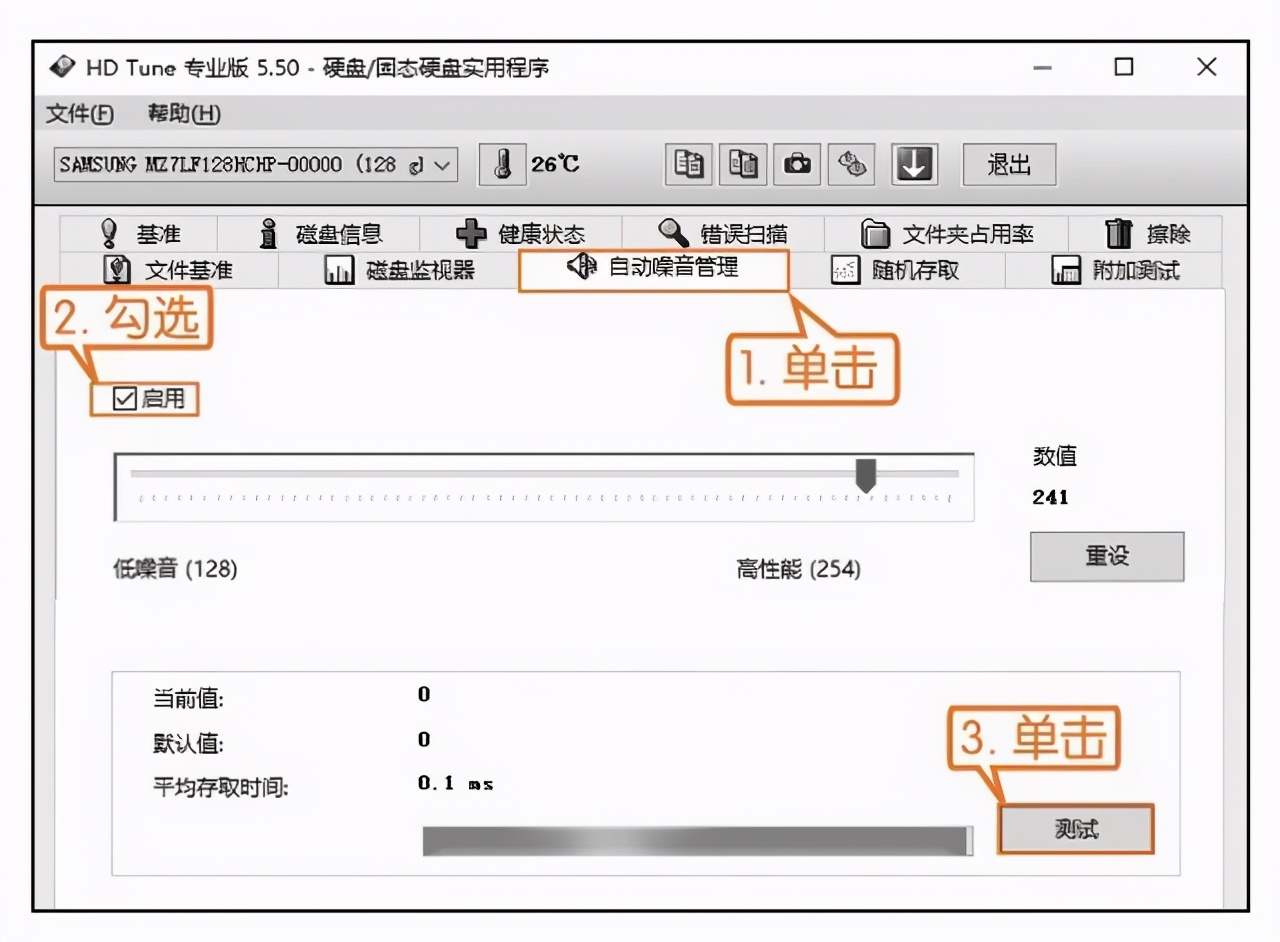The height and width of the screenshot is (942, 1280).
Task: Click the test progress bar
Action: (697, 841)
